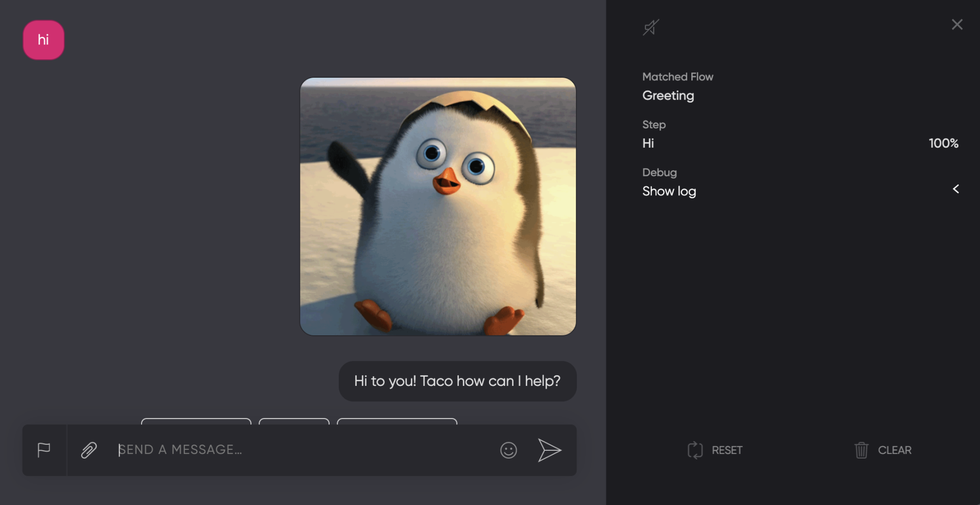Click the Show log text
Screen dimensions: 980x505
click(x=669, y=191)
